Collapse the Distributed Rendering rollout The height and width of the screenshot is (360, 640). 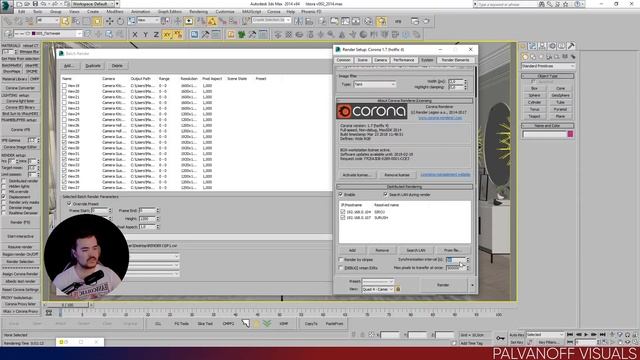[x=404, y=187]
